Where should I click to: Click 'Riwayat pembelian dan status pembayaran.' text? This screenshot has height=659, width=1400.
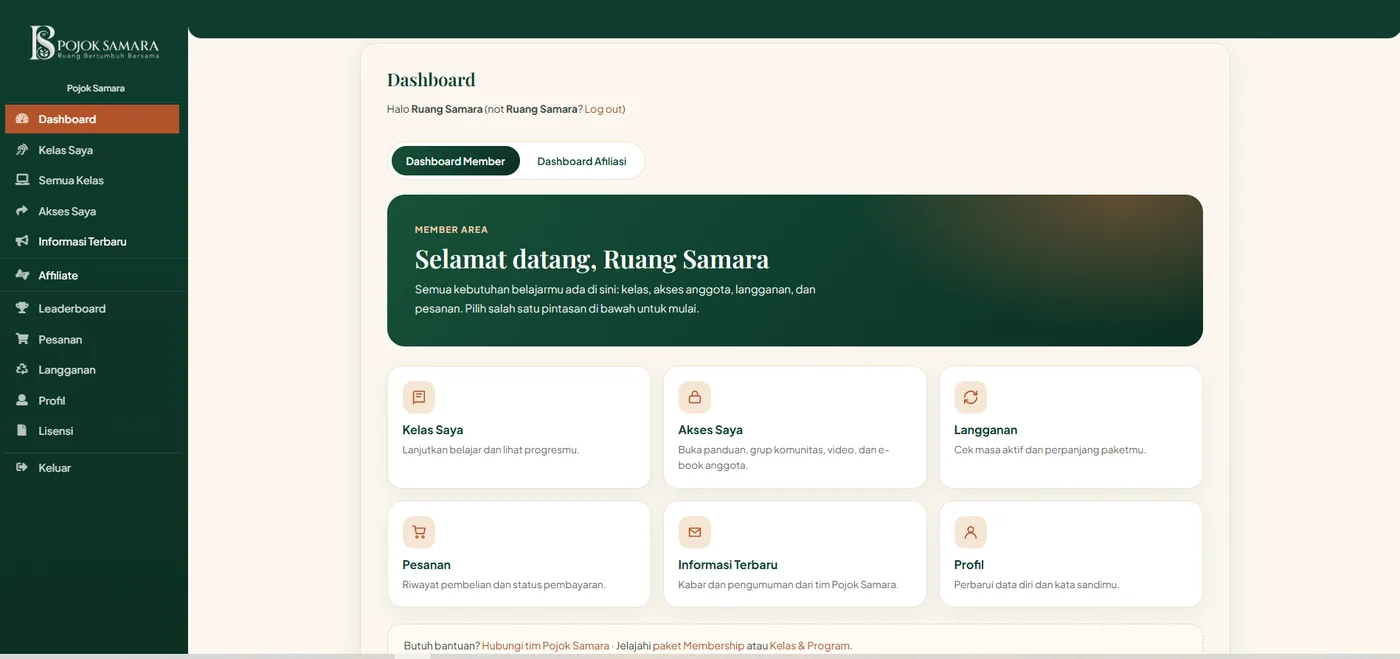click(504, 585)
